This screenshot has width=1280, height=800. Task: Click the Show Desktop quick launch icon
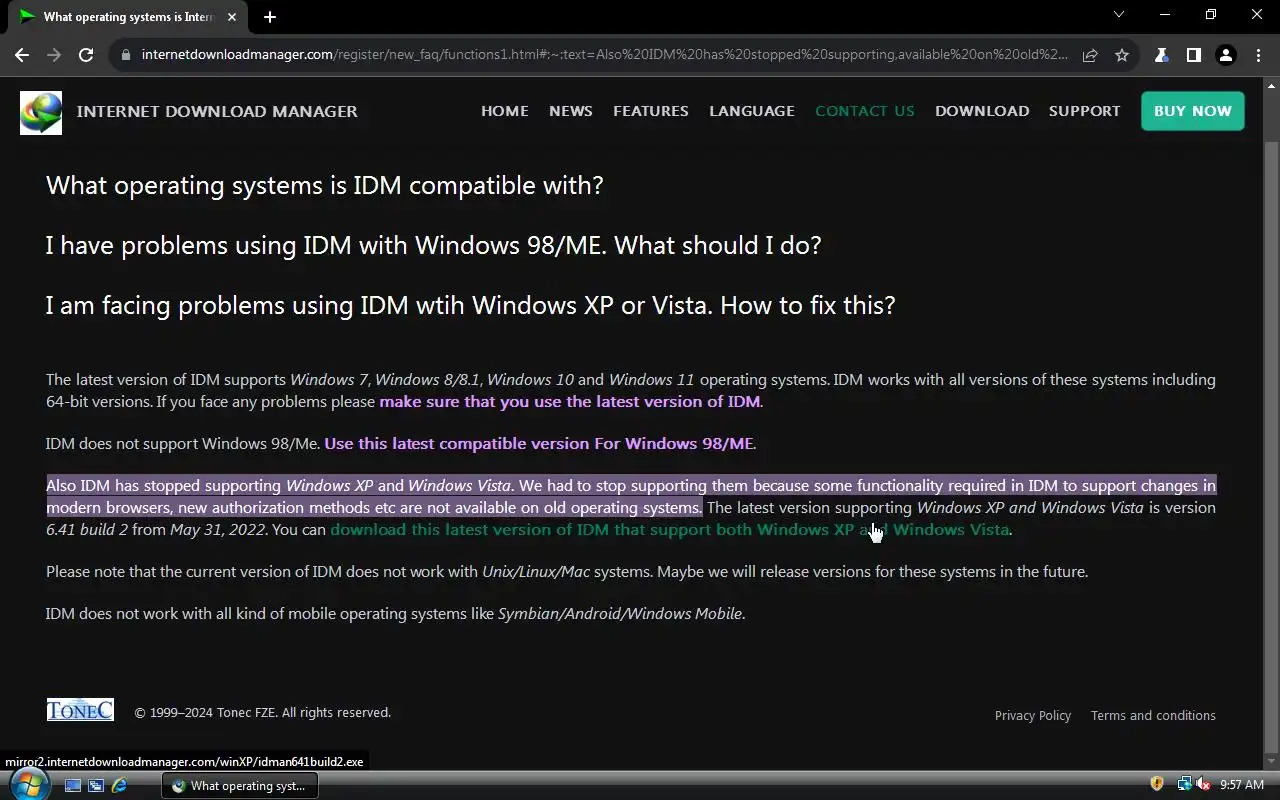coord(72,786)
